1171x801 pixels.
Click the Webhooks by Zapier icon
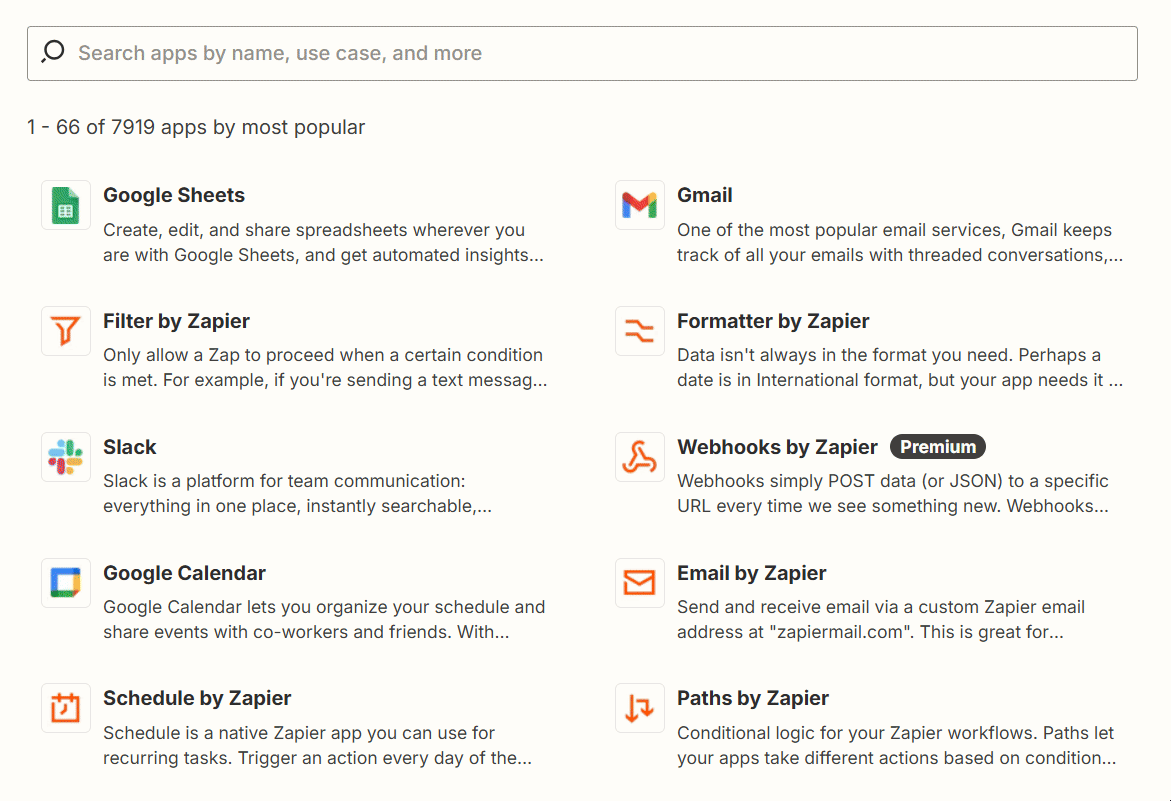click(x=640, y=458)
